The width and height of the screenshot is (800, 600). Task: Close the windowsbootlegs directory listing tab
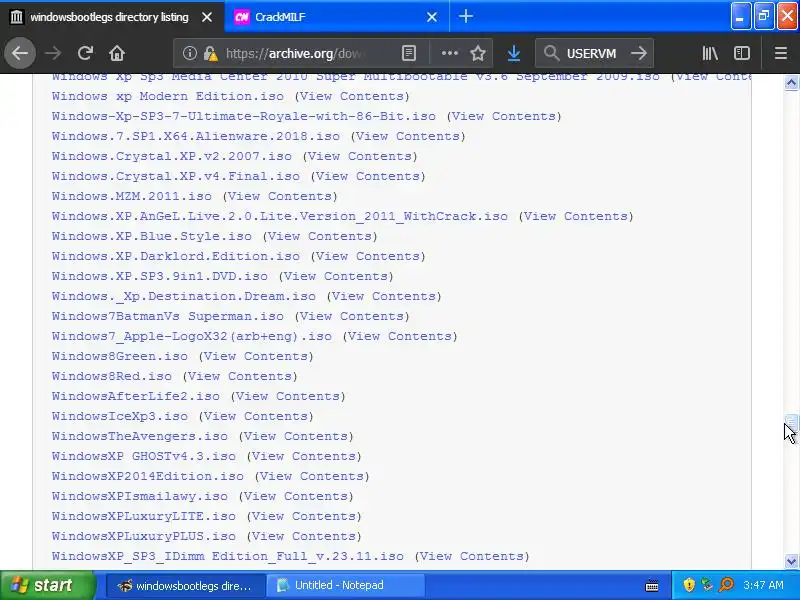coord(207,17)
